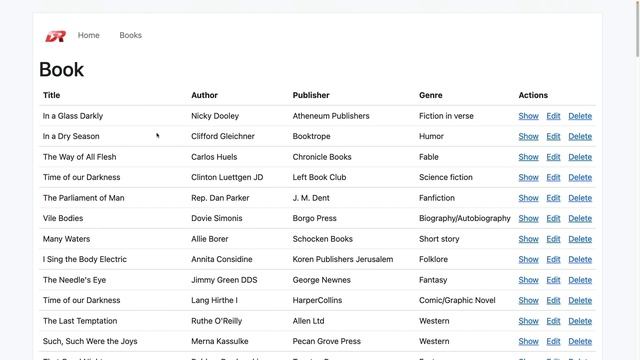Delete The Last Temptation book
The height and width of the screenshot is (360, 640).
[x=580, y=321]
